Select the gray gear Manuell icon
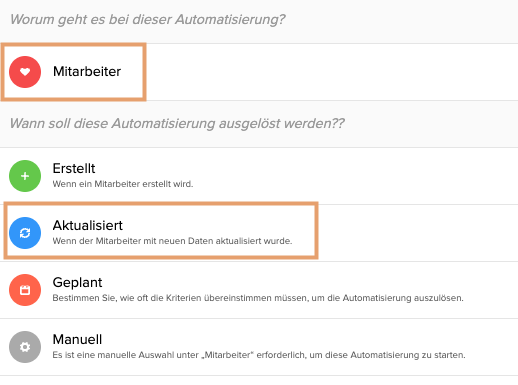The height and width of the screenshot is (385, 518). click(x=25, y=347)
